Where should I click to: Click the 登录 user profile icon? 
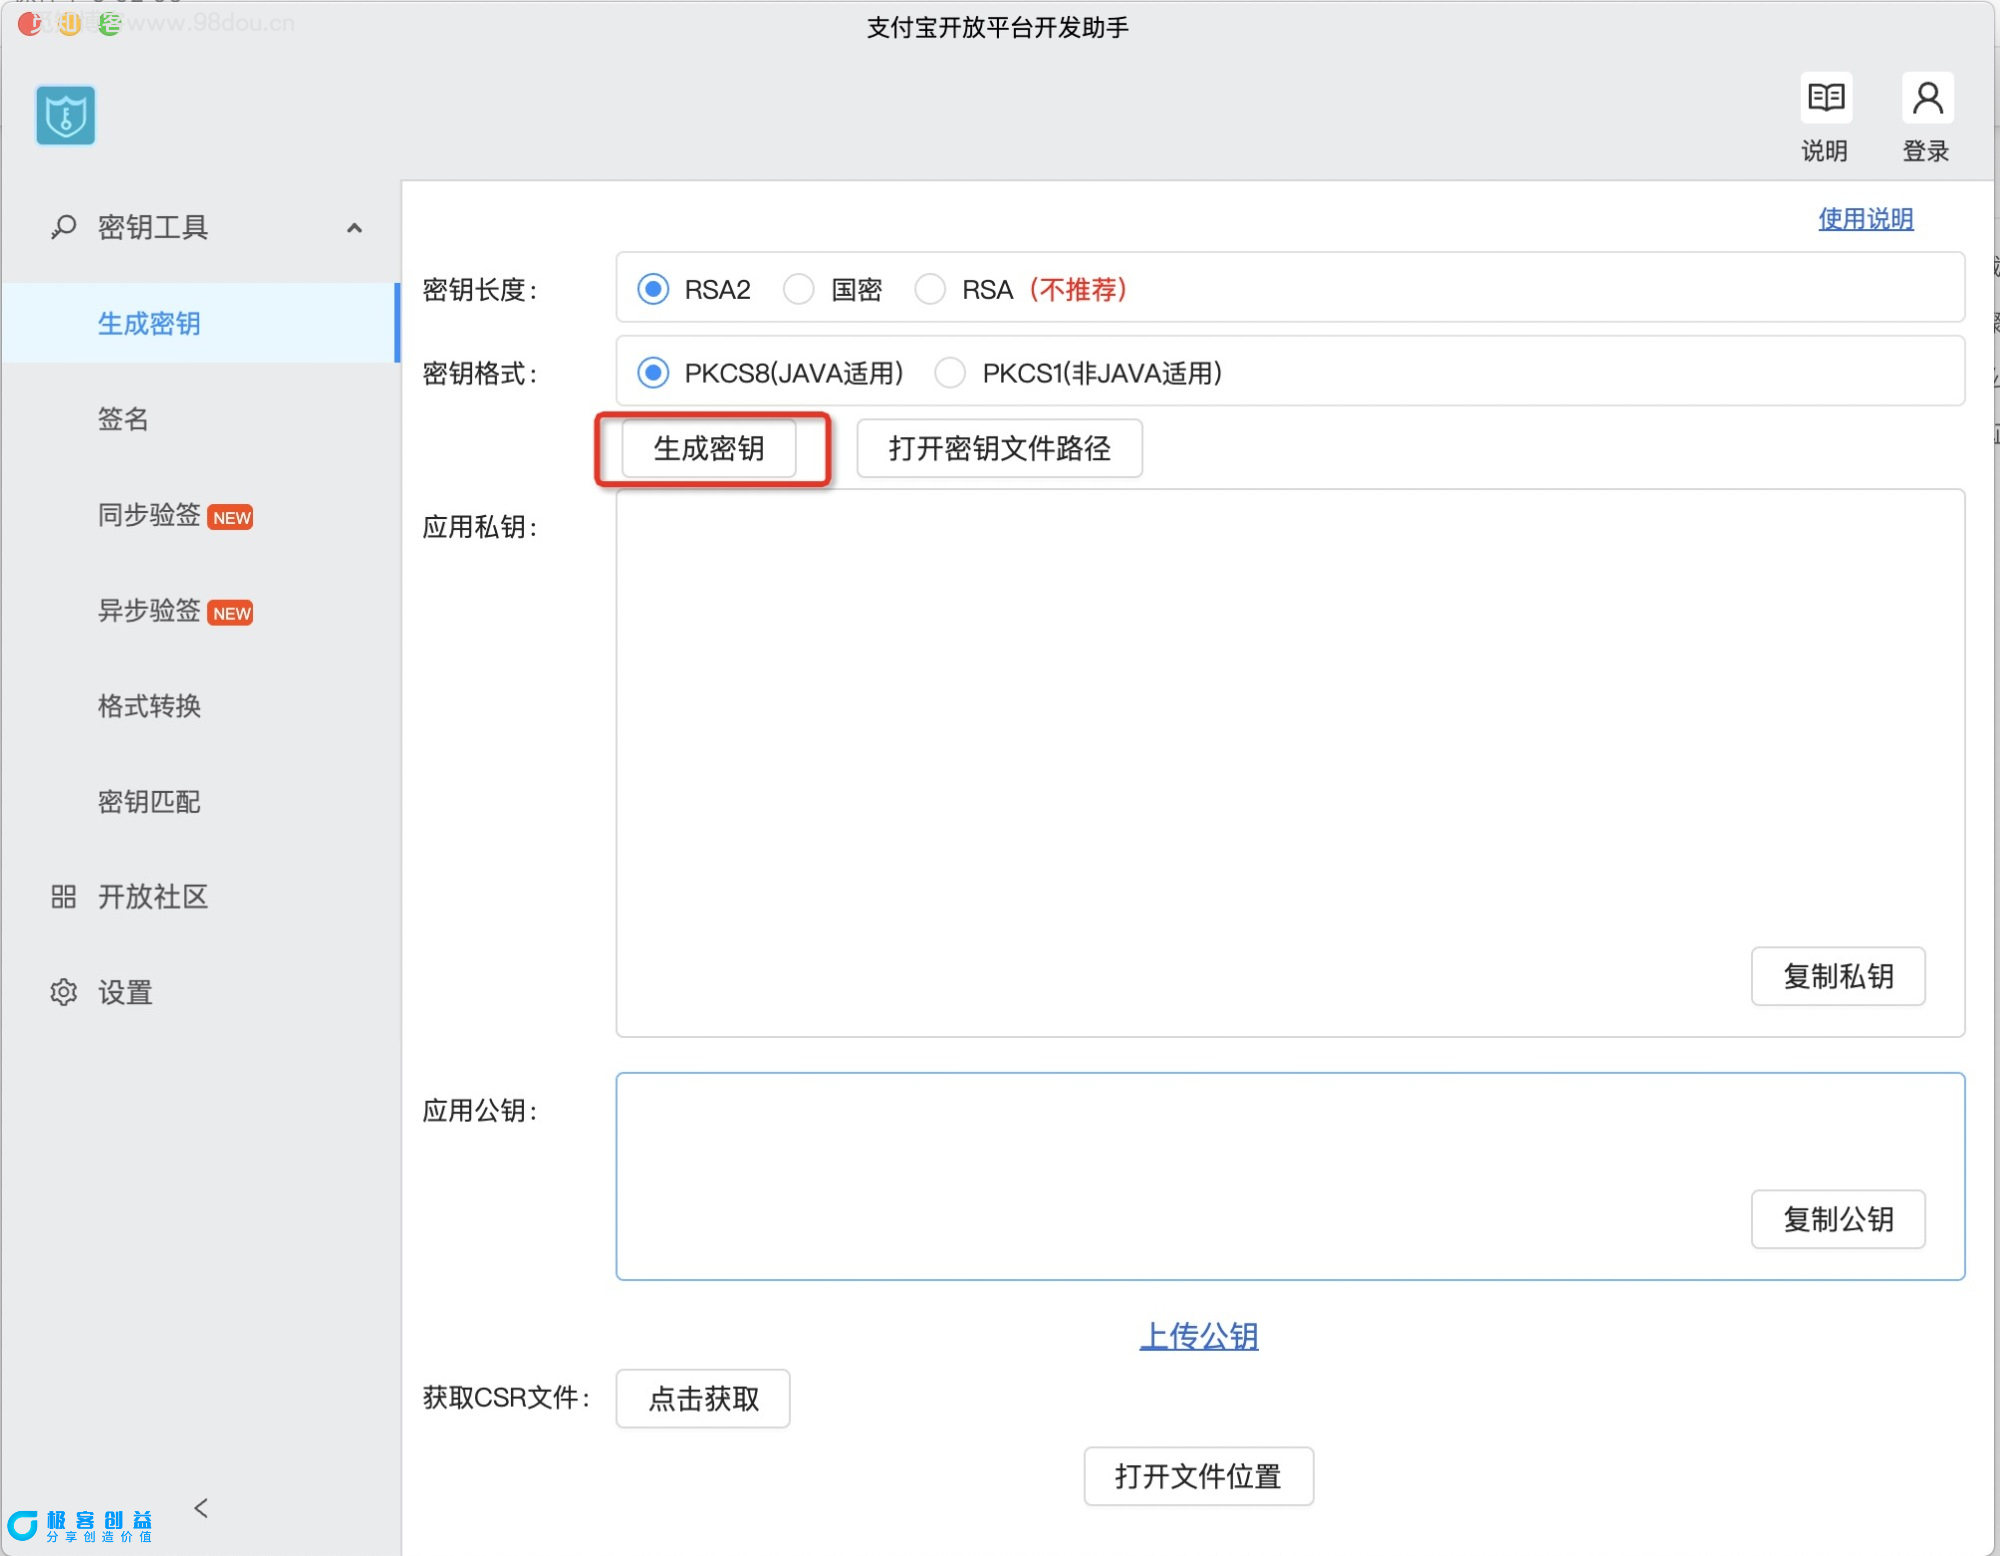coord(1926,98)
